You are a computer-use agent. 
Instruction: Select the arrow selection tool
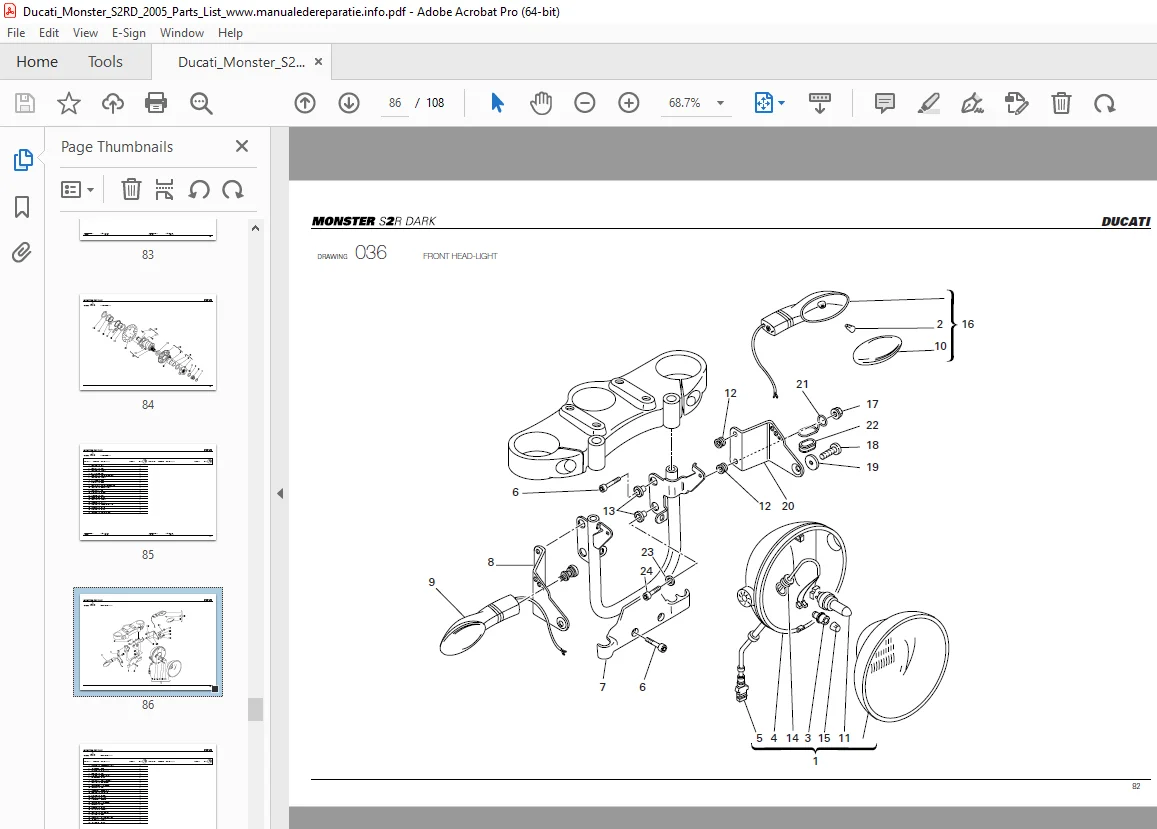click(x=497, y=103)
